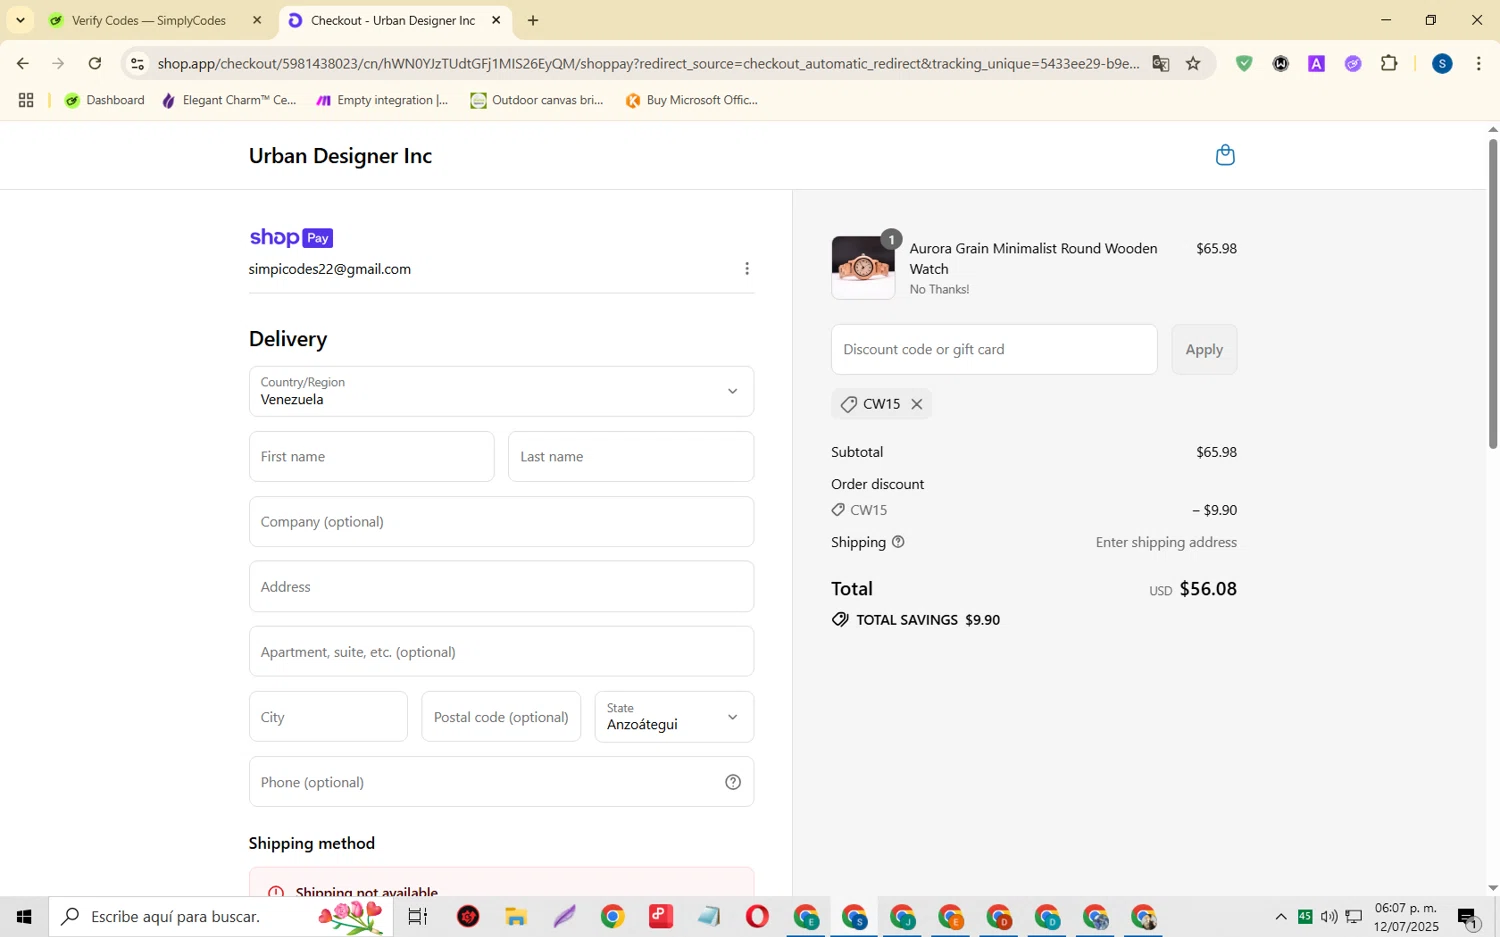The image size is (1500, 937).
Task: Open the Extensions puzzle piece menu
Action: pyautogui.click(x=1389, y=63)
